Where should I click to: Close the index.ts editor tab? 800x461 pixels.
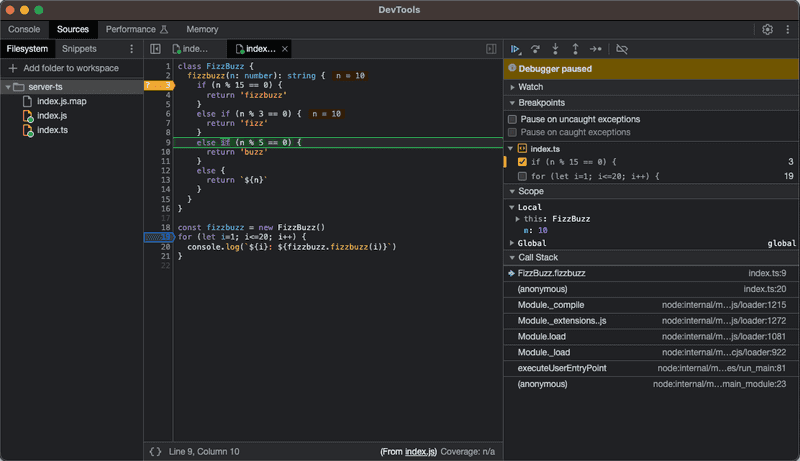[x=285, y=49]
